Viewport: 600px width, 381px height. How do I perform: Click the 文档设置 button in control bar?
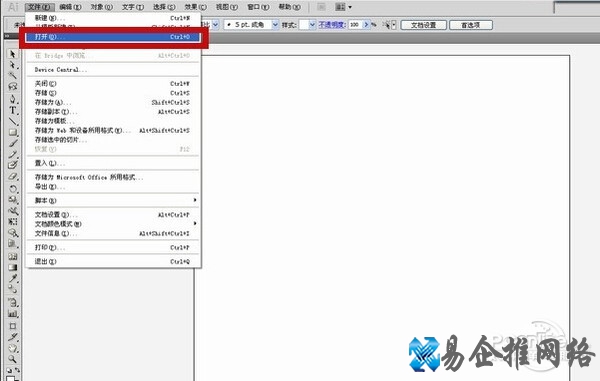[423, 25]
